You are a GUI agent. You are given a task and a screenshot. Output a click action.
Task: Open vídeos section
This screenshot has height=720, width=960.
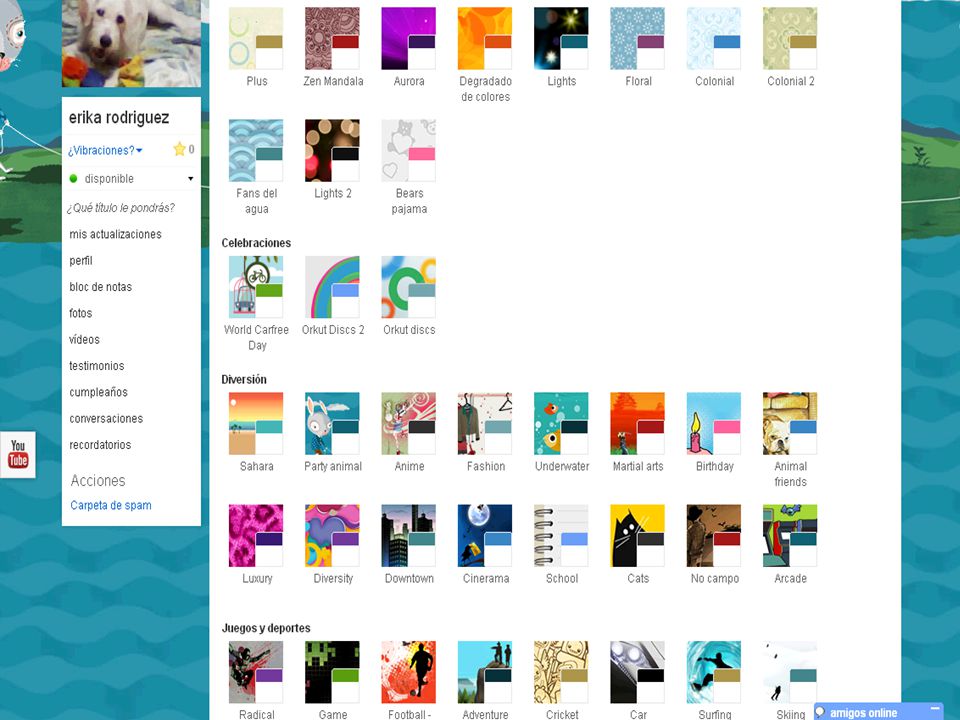pyautogui.click(x=84, y=340)
